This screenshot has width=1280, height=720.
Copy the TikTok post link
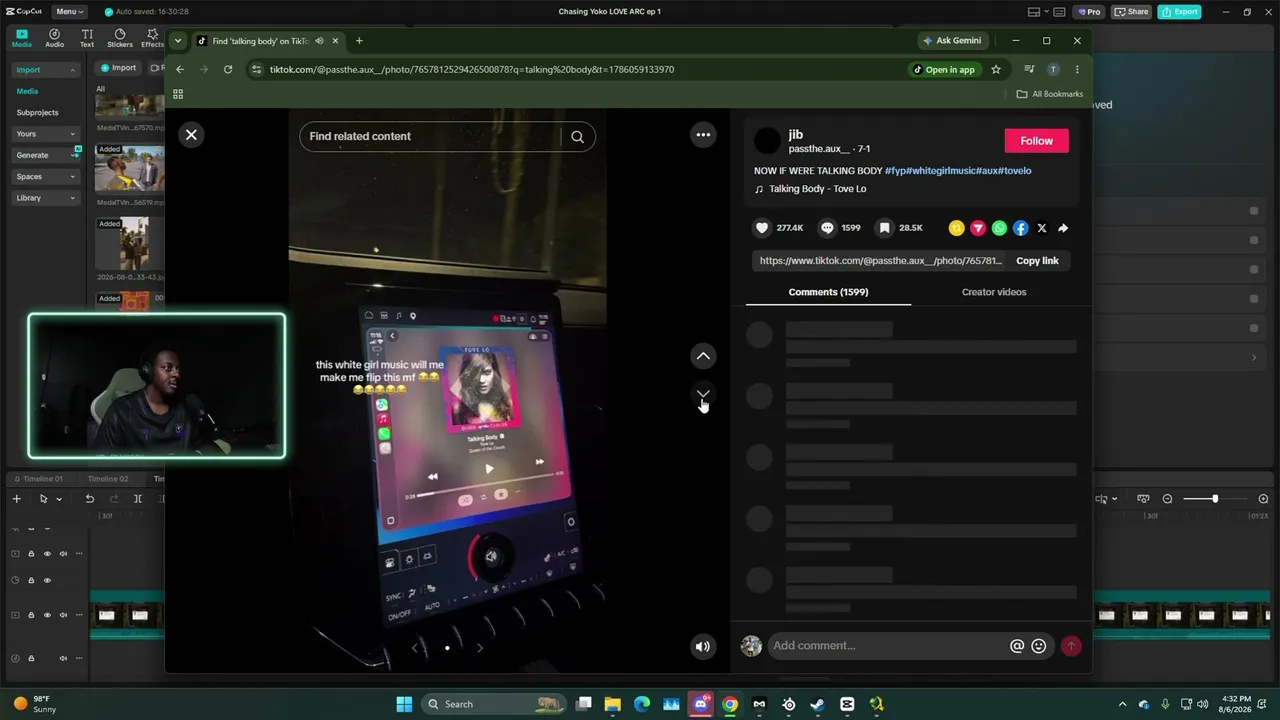click(x=1037, y=261)
